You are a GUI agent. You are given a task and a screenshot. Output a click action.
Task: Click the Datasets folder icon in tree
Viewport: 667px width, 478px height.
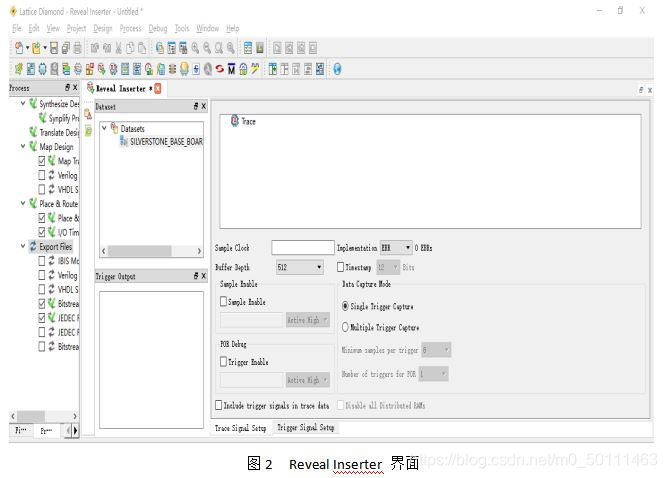114,128
